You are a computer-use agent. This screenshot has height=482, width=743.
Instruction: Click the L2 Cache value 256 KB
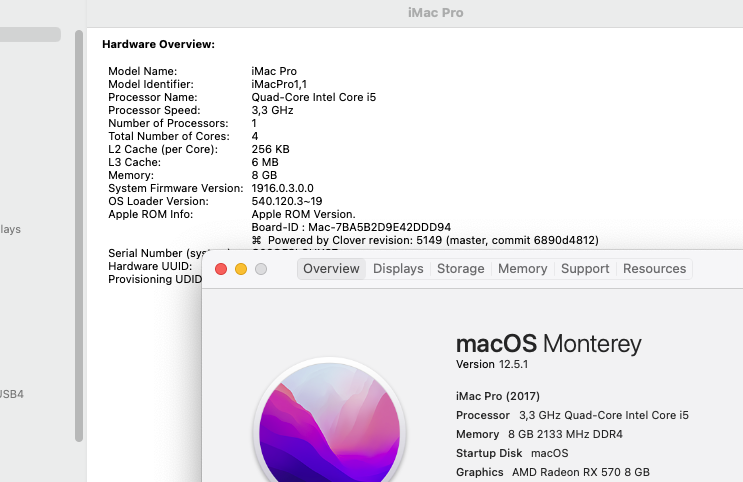pyautogui.click(x=271, y=149)
